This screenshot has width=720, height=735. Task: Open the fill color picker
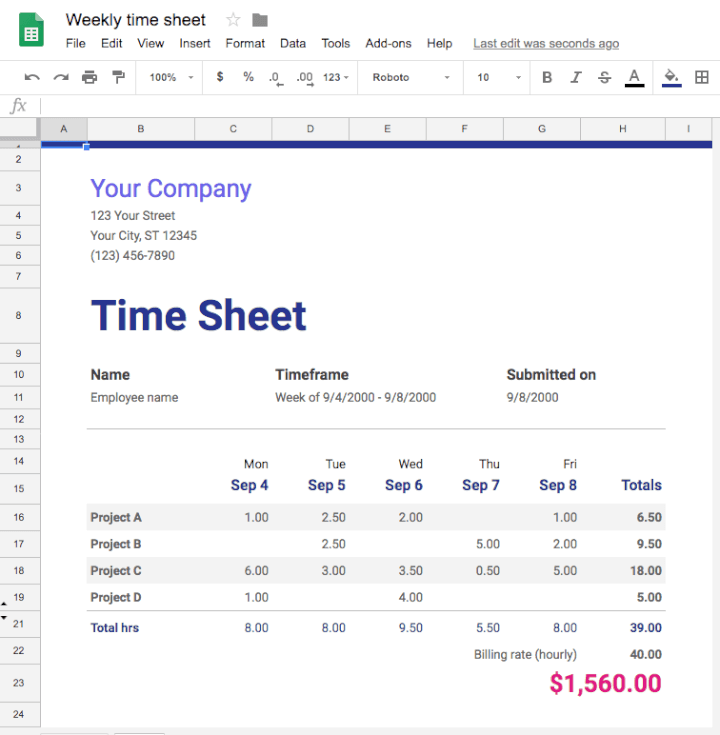pyautogui.click(x=672, y=77)
